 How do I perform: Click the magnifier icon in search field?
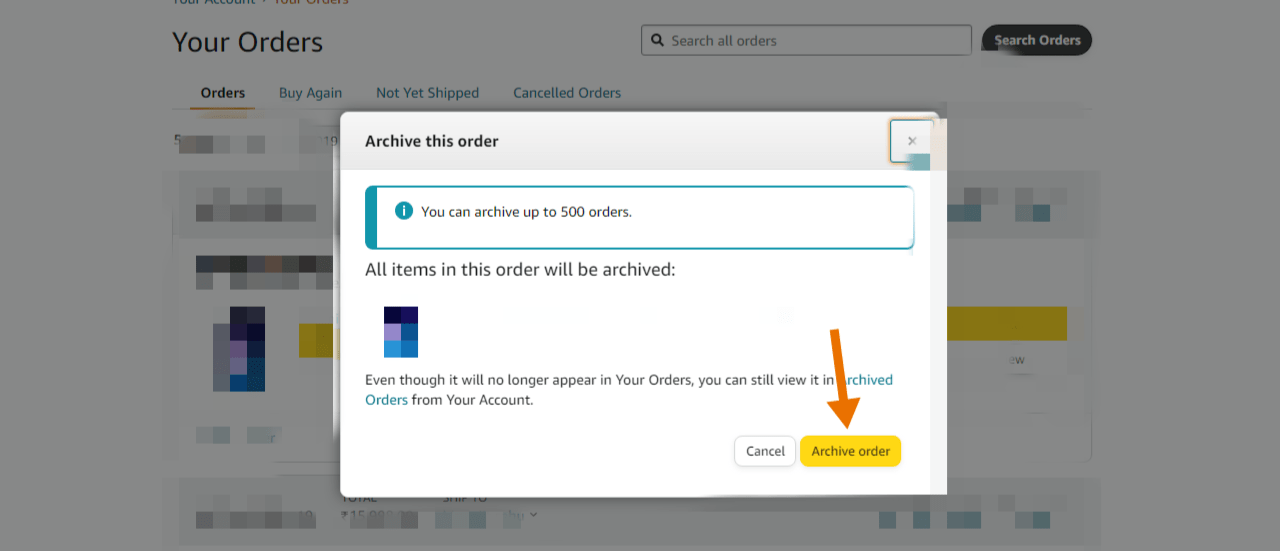657,41
